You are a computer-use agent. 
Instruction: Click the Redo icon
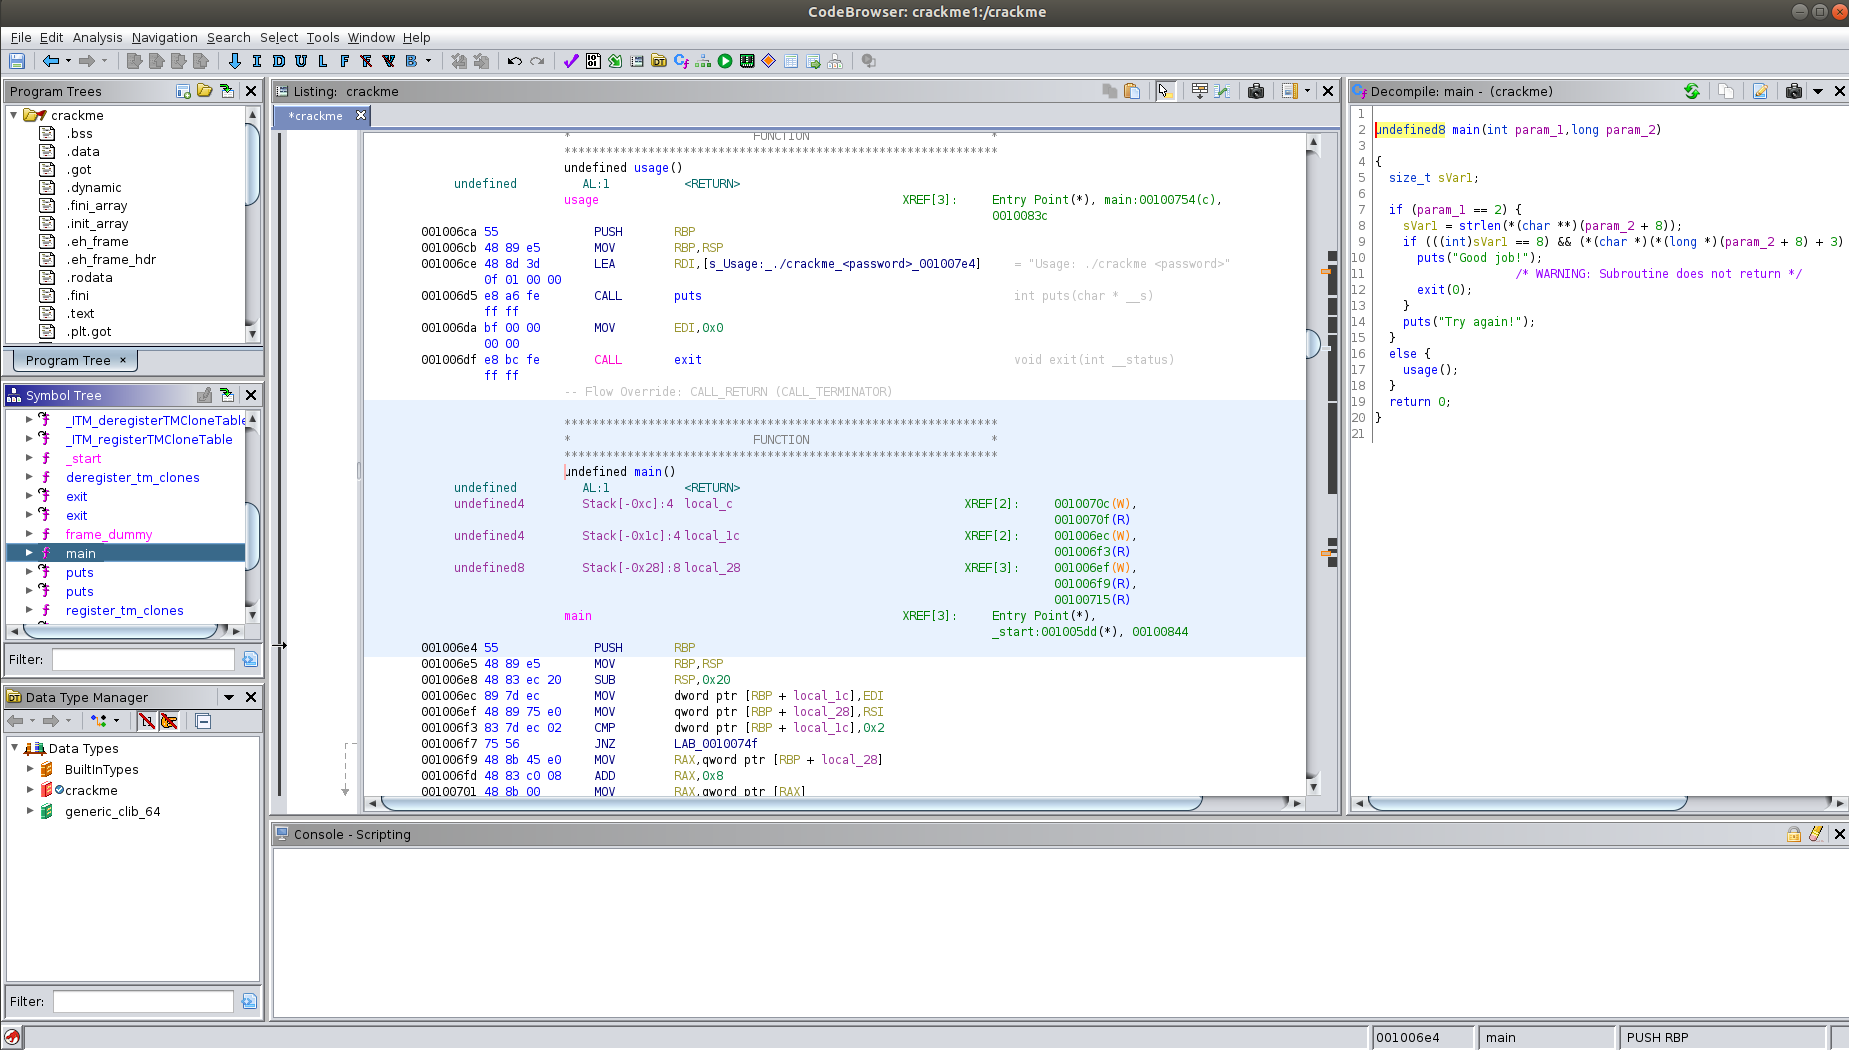coord(537,61)
